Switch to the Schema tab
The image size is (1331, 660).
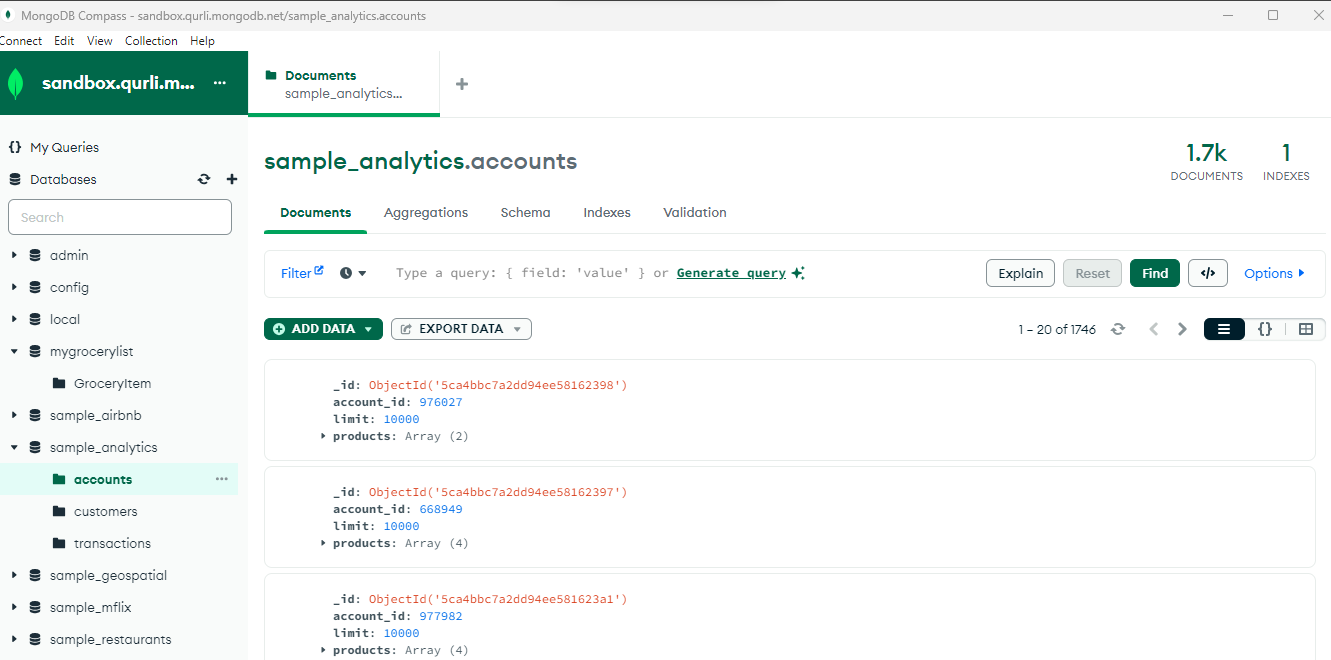pos(526,213)
